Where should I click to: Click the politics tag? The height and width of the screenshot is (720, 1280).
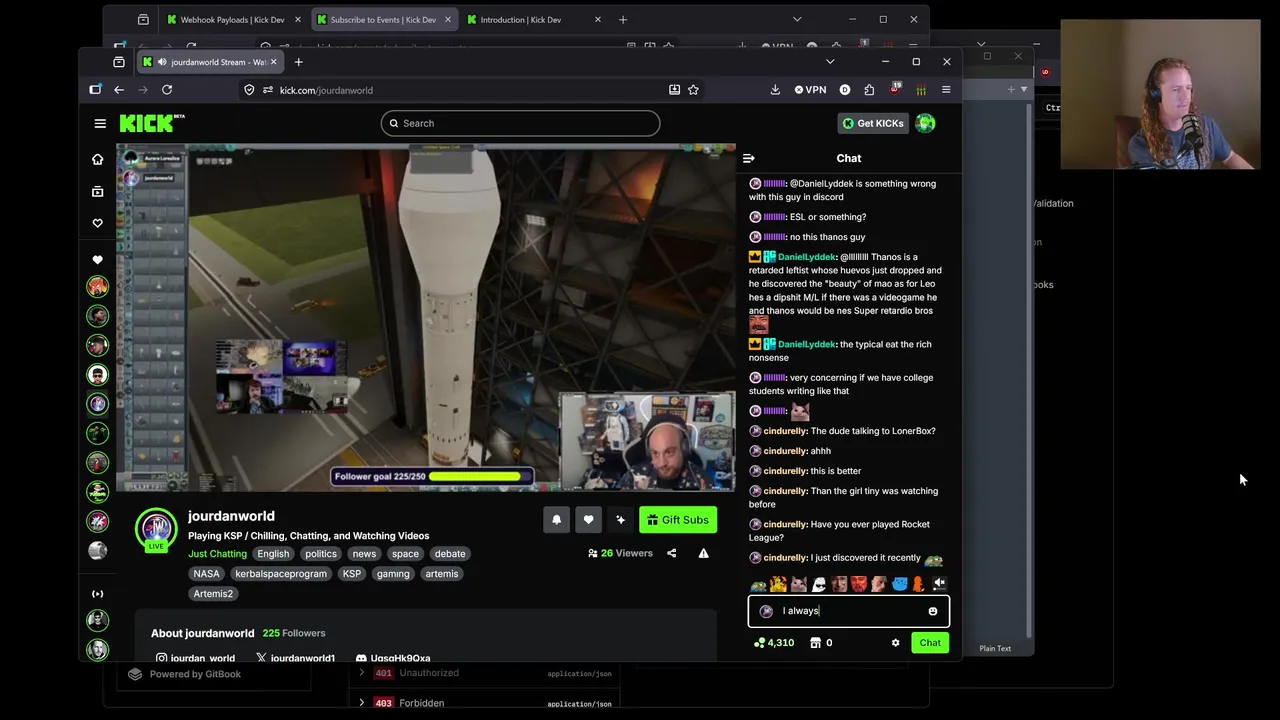tap(321, 554)
